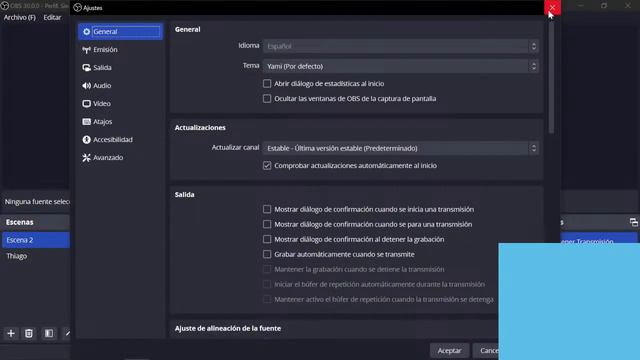Select Escena 2 in Escenas list
640x360 pixels.
[36, 240]
